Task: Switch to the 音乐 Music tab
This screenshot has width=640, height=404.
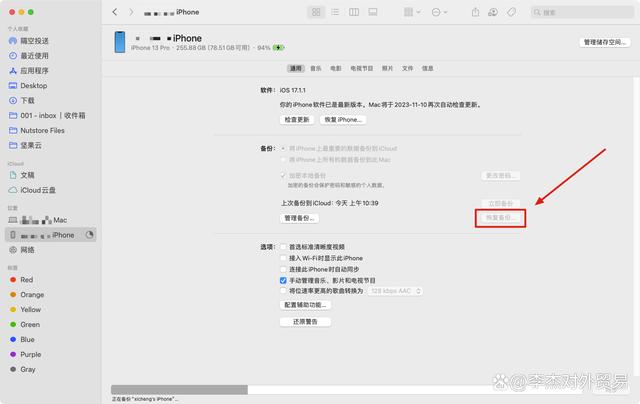Action: (x=316, y=68)
